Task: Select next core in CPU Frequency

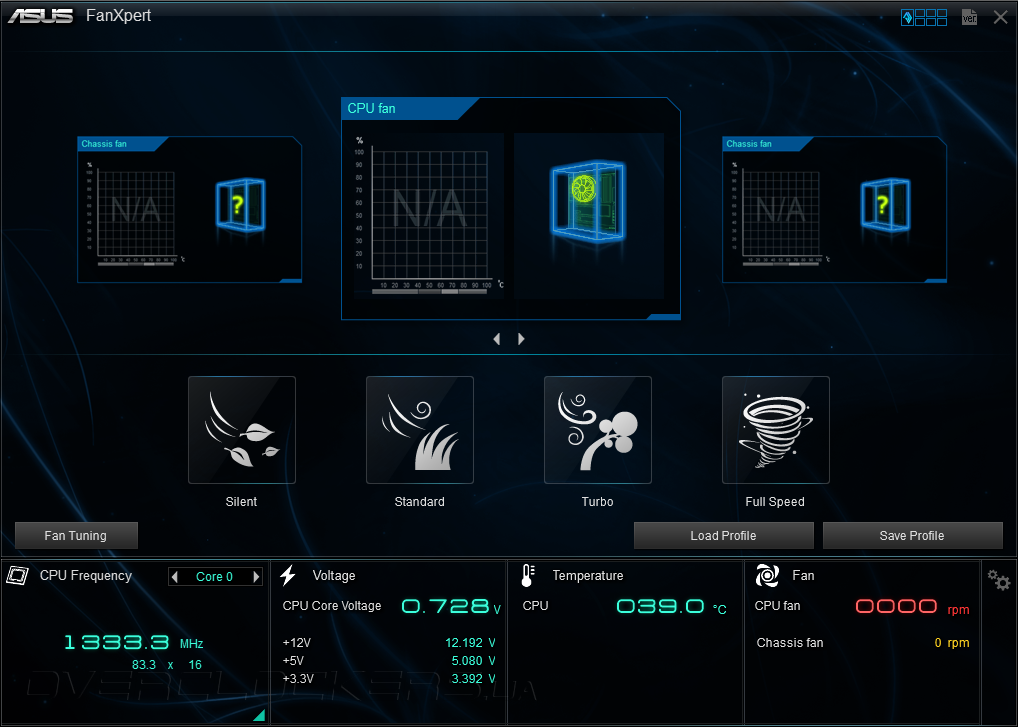Action: pyautogui.click(x=256, y=576)
